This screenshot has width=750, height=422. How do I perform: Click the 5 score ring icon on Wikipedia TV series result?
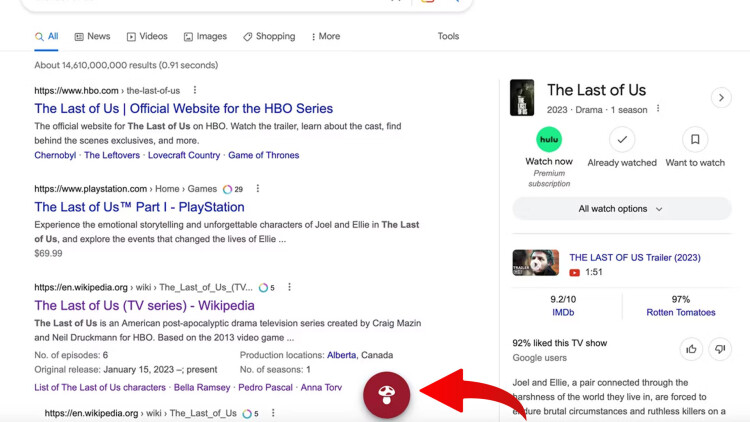point(263,288)
